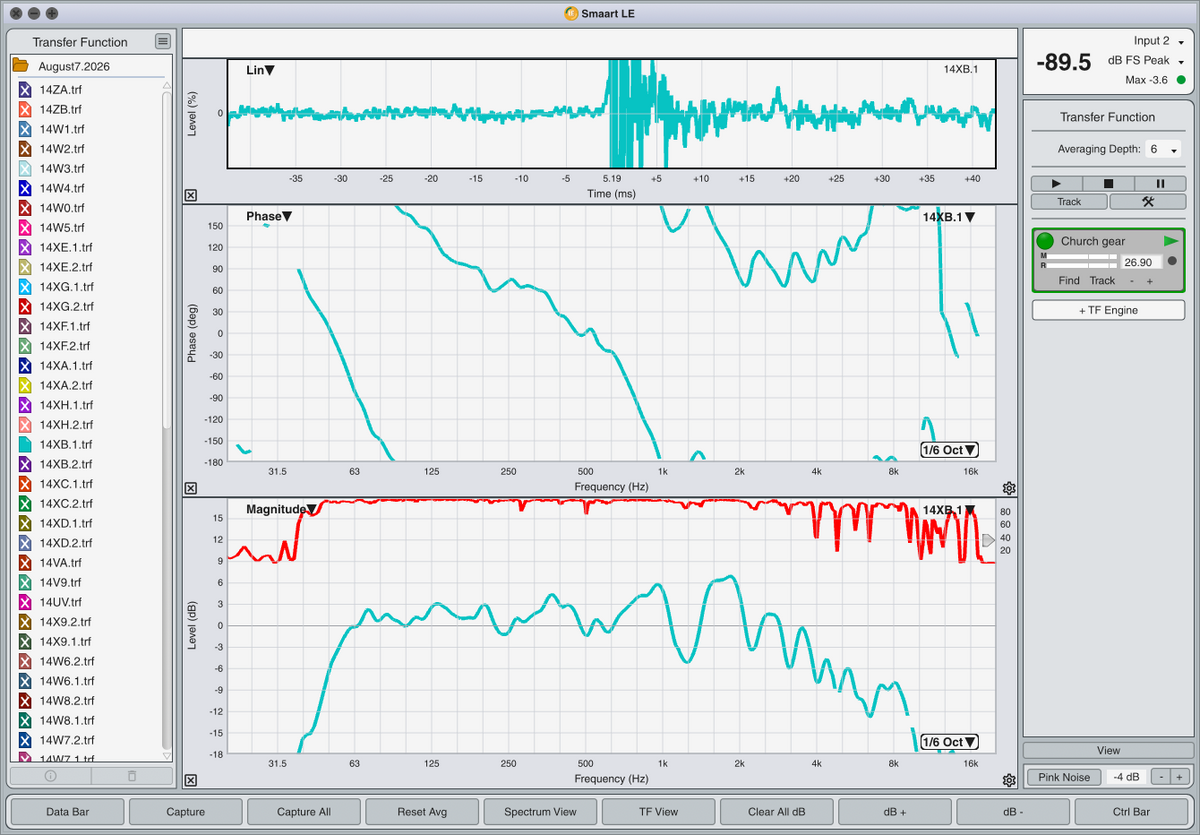This screenshot has width=1200, height=835.
Task: Click the red 14ZB.trf file icon
Action: [x=26, y=109]
